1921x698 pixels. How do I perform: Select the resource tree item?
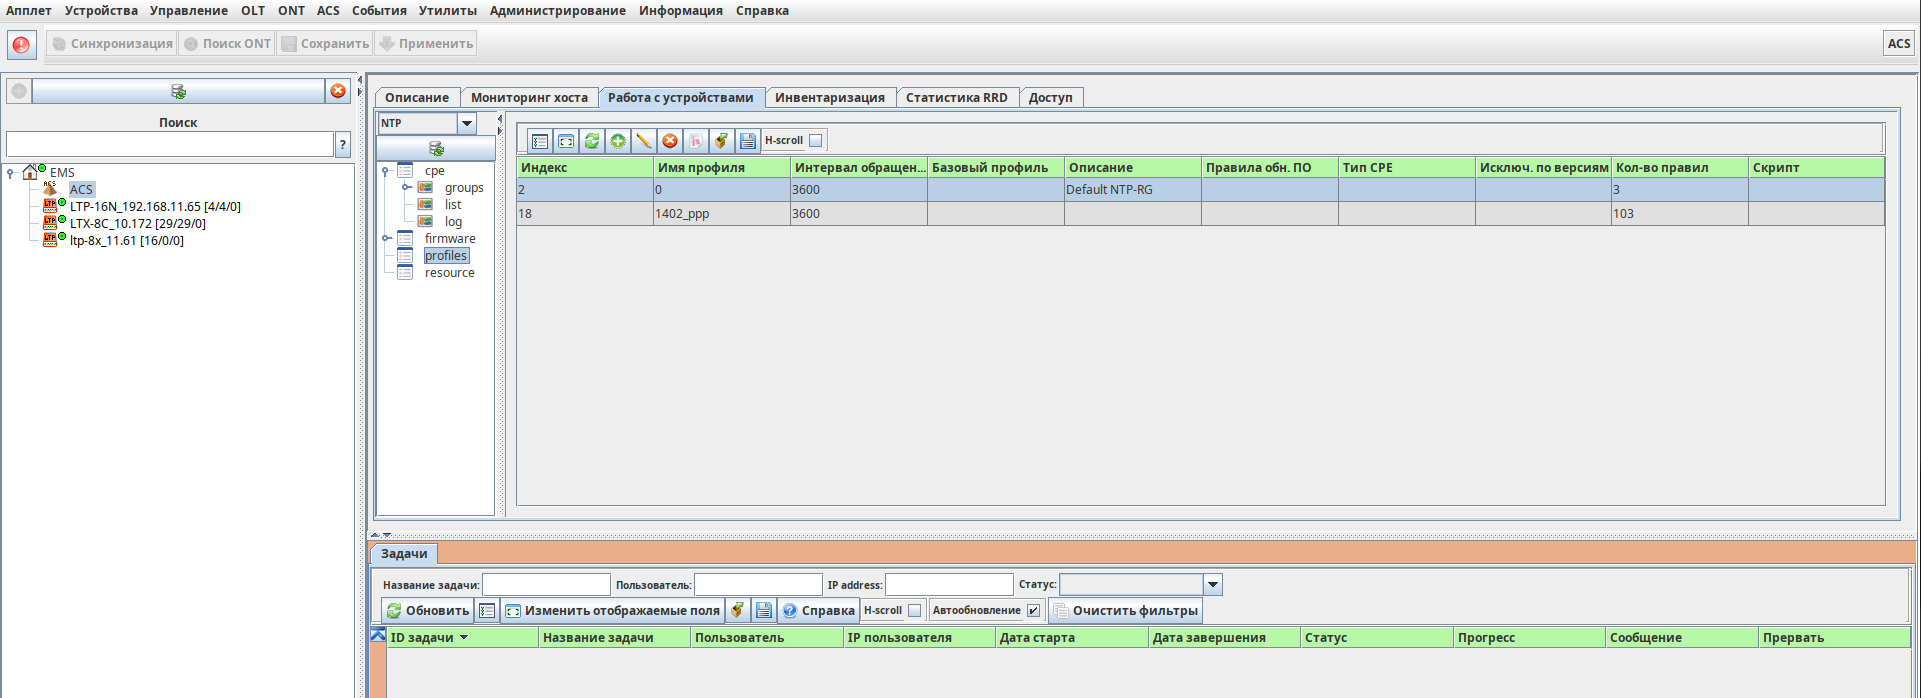pos(449,273)
